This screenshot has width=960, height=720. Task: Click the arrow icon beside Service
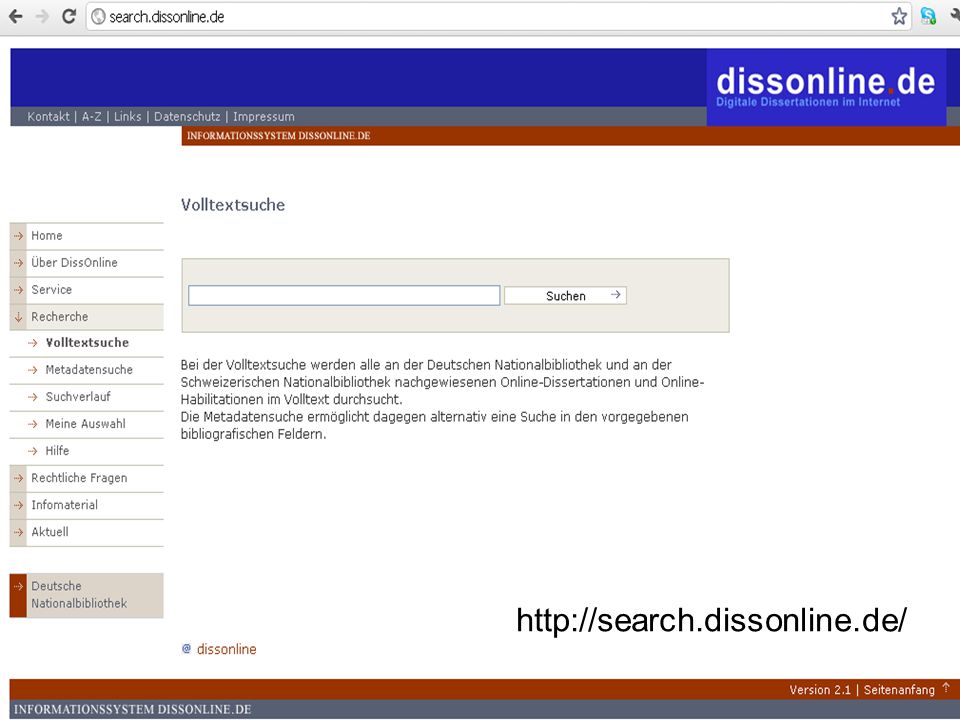18,290
